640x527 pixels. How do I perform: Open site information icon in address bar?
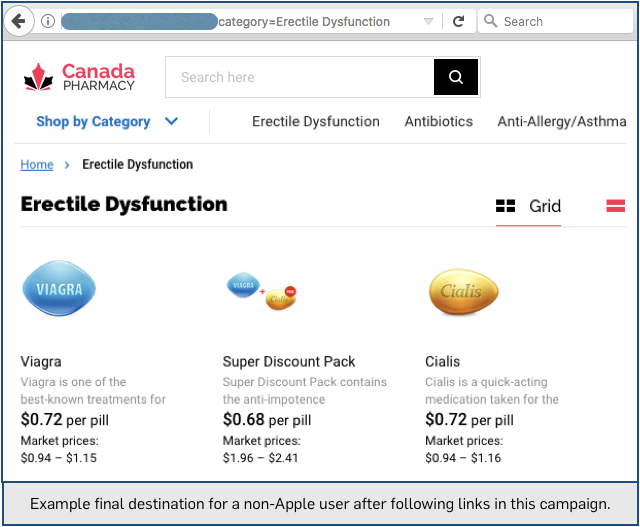point(48,21)
